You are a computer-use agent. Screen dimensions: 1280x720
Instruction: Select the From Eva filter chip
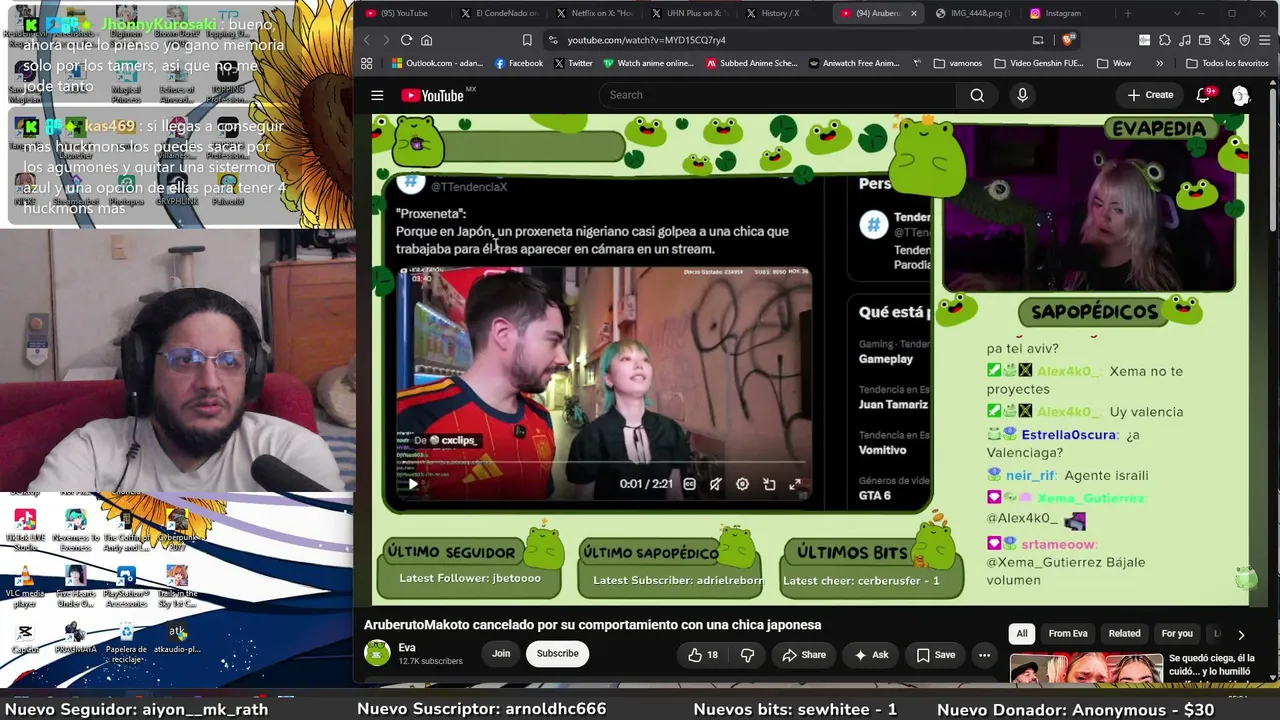point(1068,634)
